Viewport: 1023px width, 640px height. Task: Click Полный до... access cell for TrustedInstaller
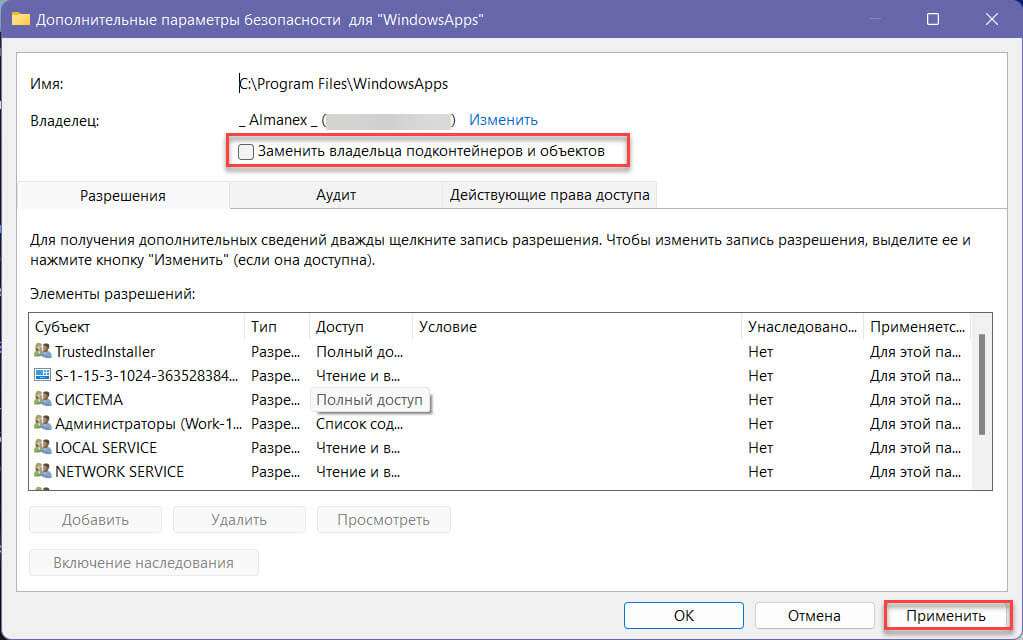[x=359, y=352]
